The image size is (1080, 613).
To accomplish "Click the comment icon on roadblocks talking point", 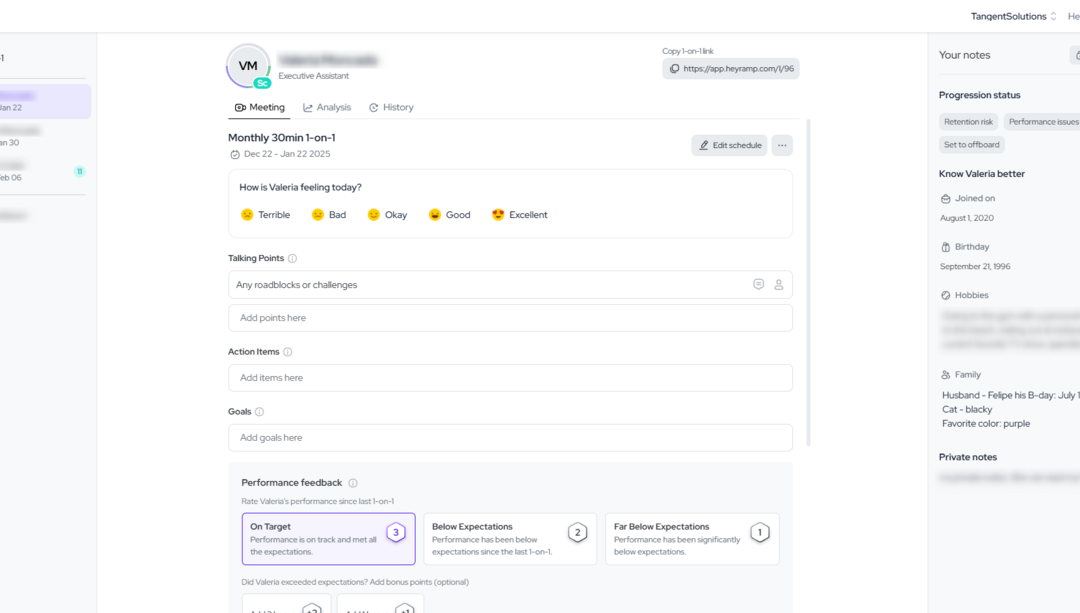I will tap(759, 285).
